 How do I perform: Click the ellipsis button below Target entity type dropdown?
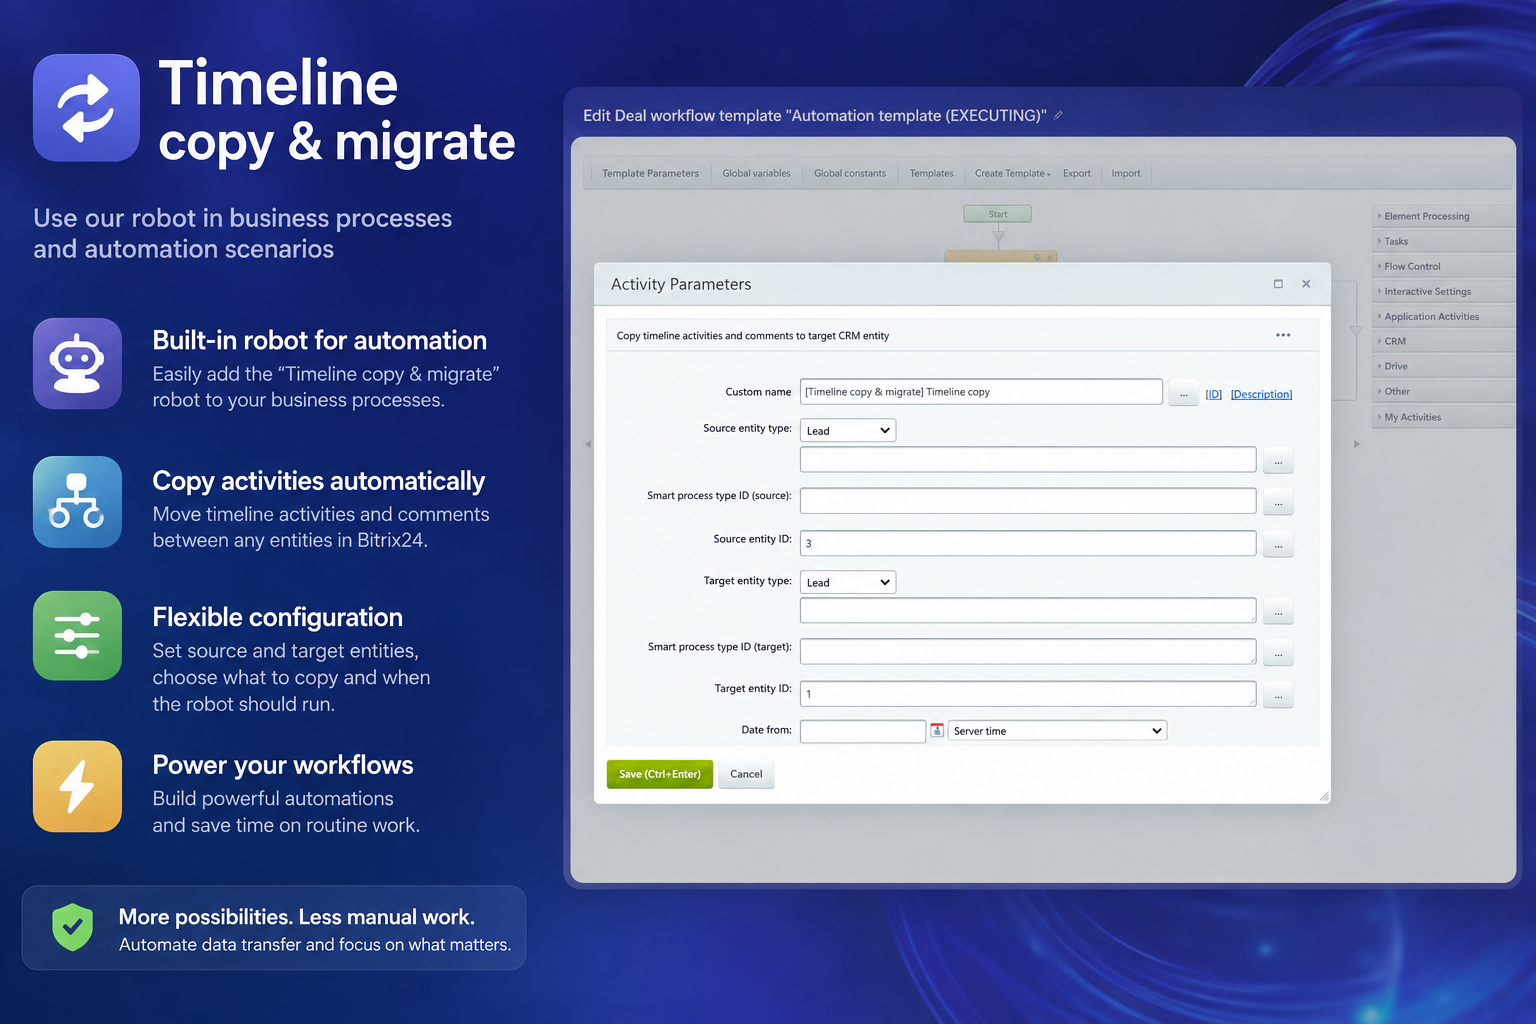pyautogui.click(x=1278, y=611)
